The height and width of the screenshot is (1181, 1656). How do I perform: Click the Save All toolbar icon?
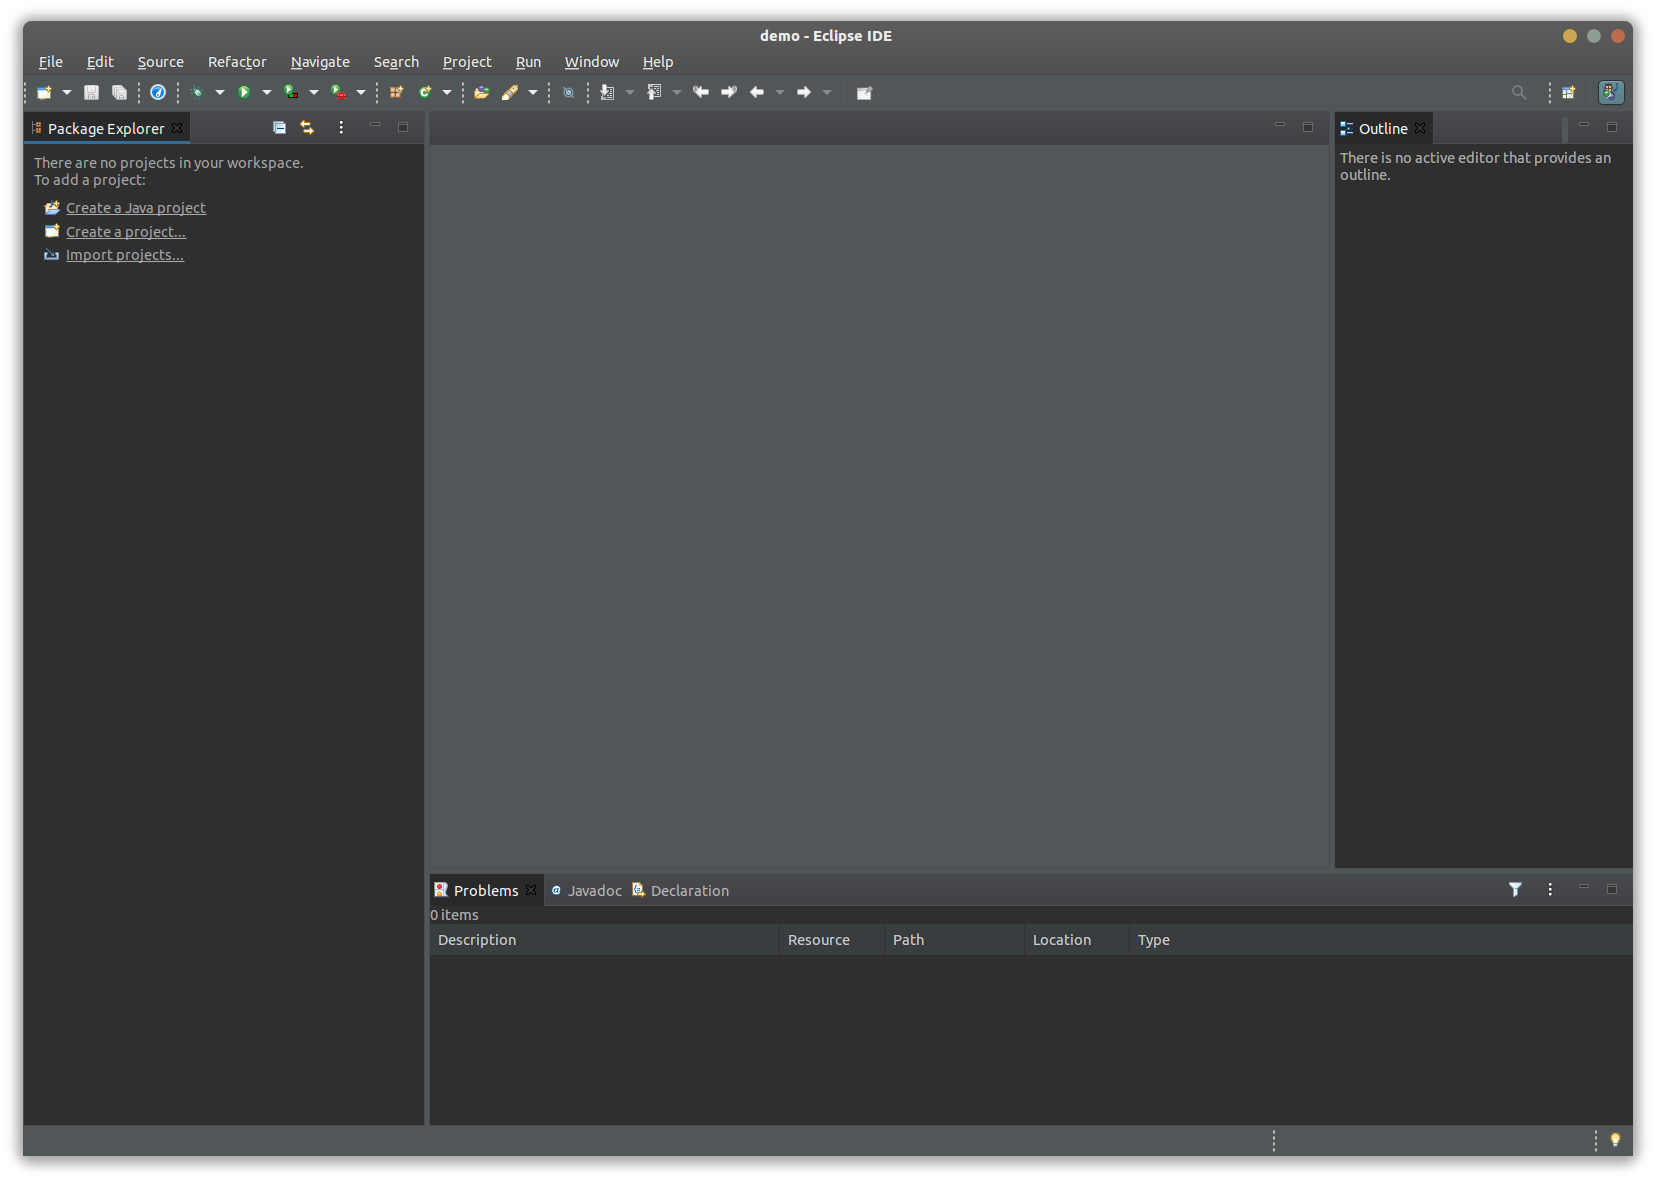click(x=119, y=92)
